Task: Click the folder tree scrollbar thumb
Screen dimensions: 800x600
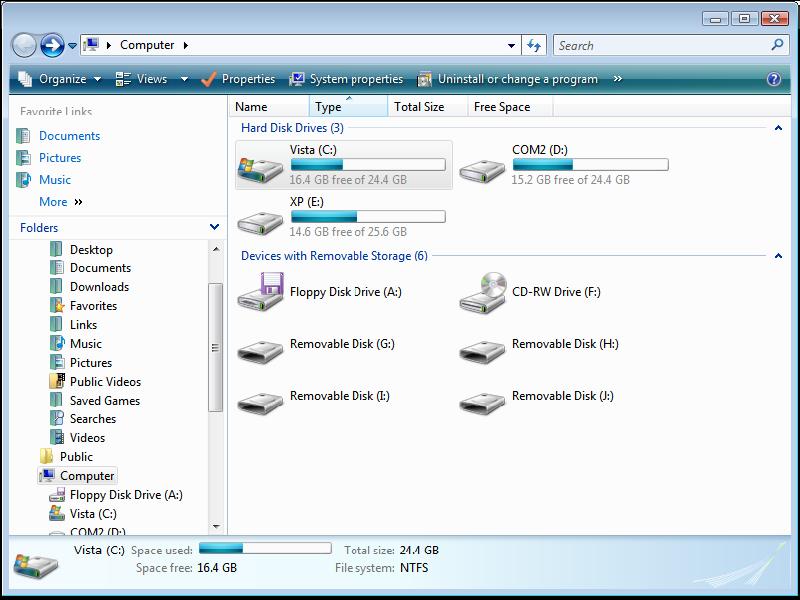Action: tap(215, 347)
